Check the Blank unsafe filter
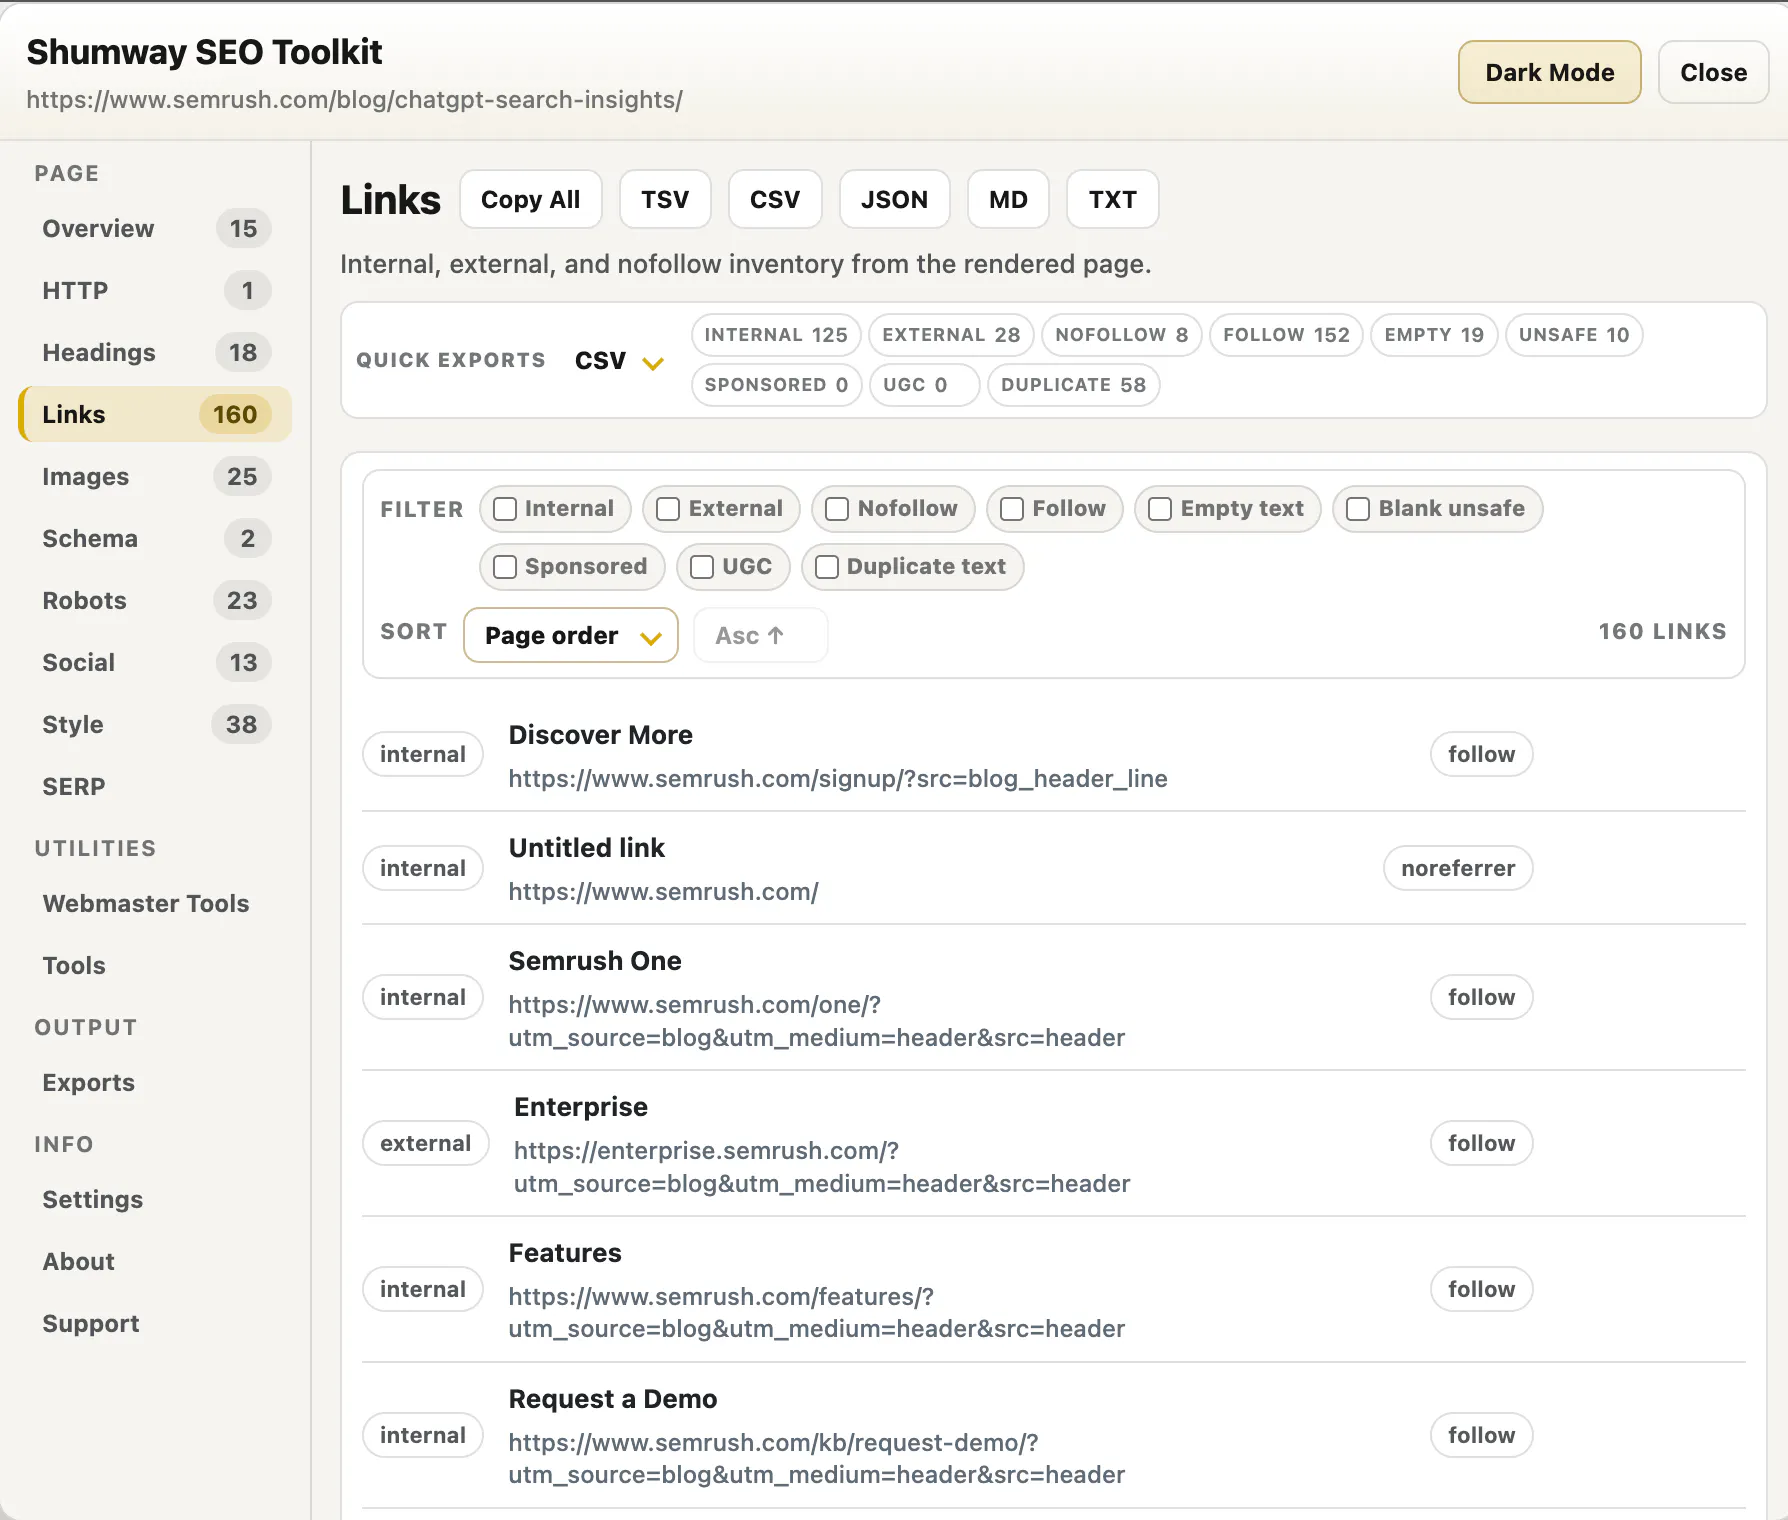Viewport: 1788px width, 1520px height. (x=1358, y=509)
